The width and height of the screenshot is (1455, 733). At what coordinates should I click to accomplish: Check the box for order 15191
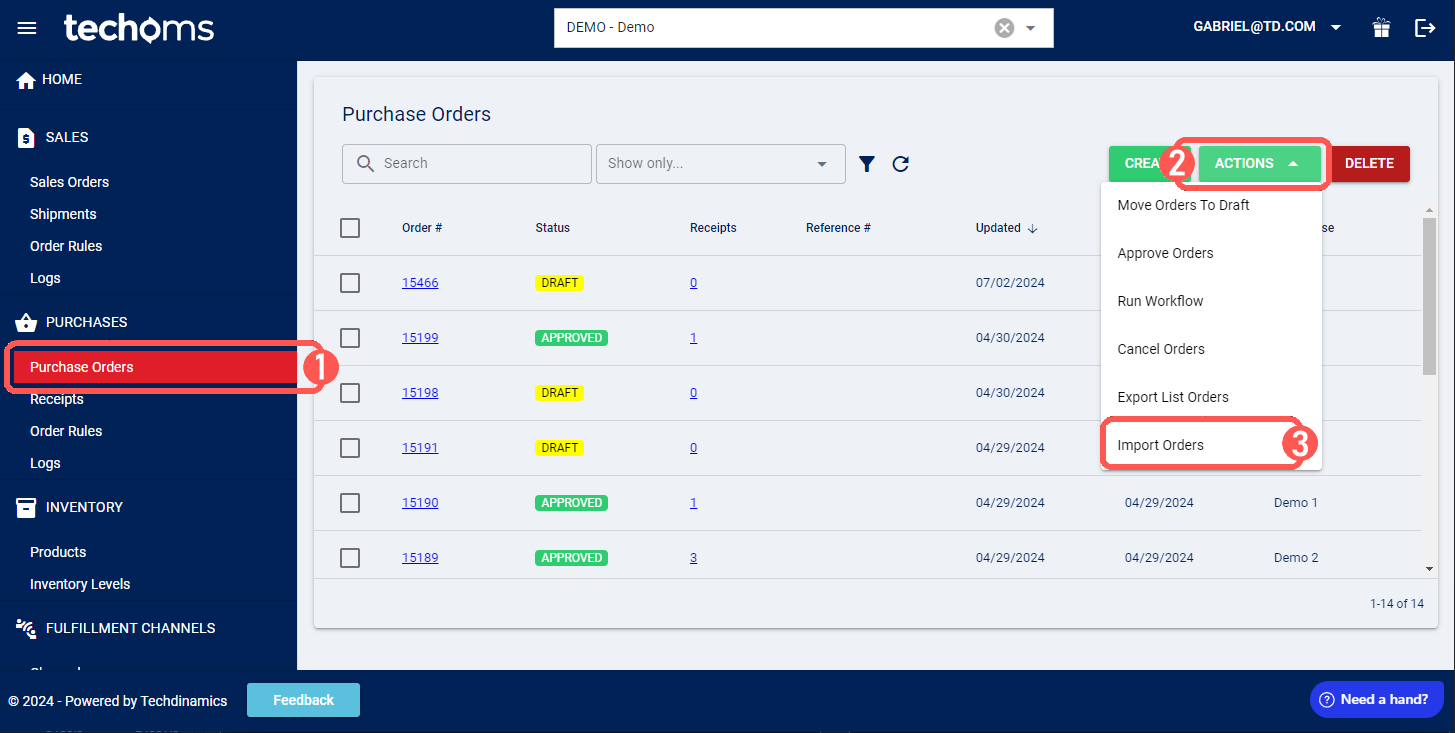click(x=350, y=448)
